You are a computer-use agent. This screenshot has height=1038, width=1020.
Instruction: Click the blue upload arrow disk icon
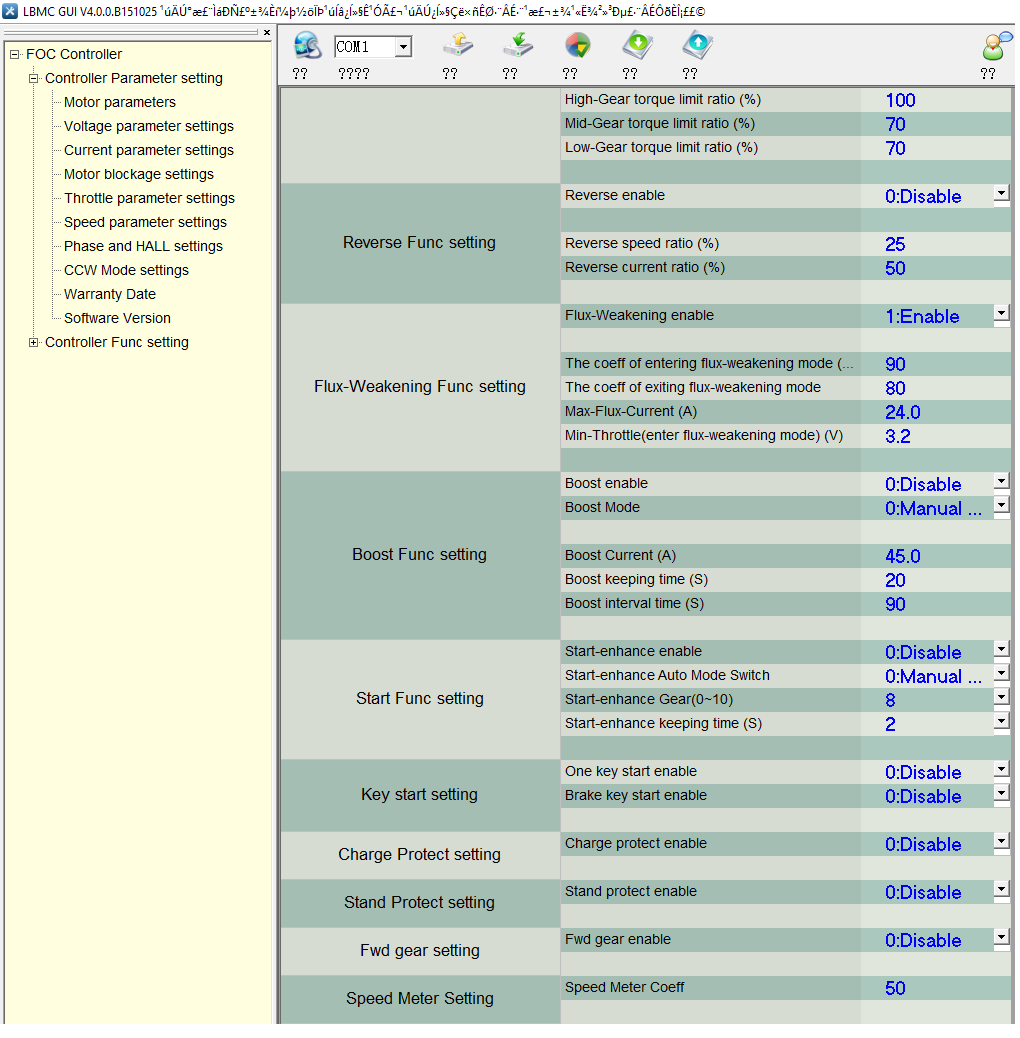coord(697,46)
